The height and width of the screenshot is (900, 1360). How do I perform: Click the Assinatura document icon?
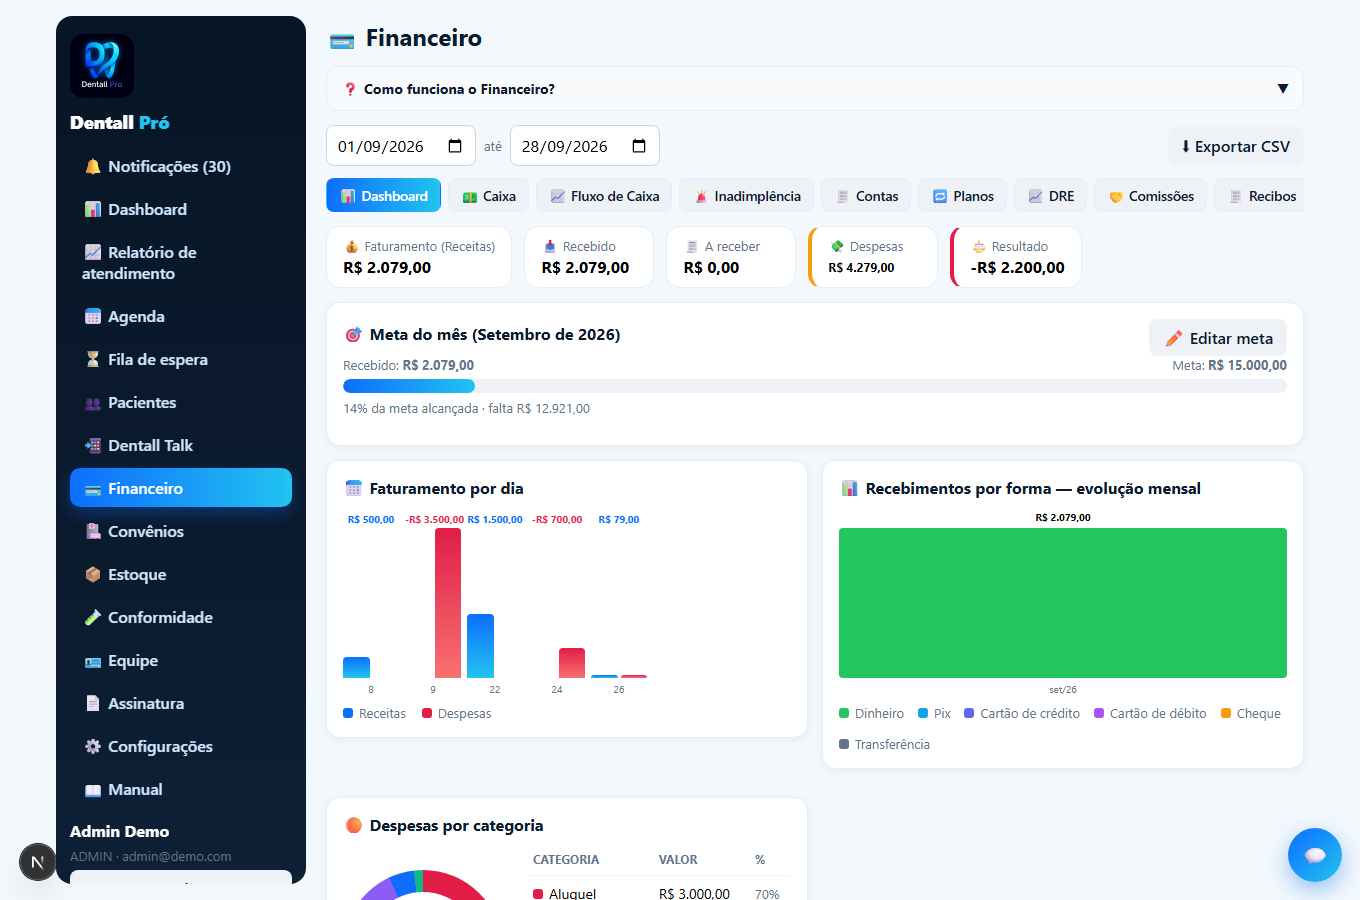(93, 703)
